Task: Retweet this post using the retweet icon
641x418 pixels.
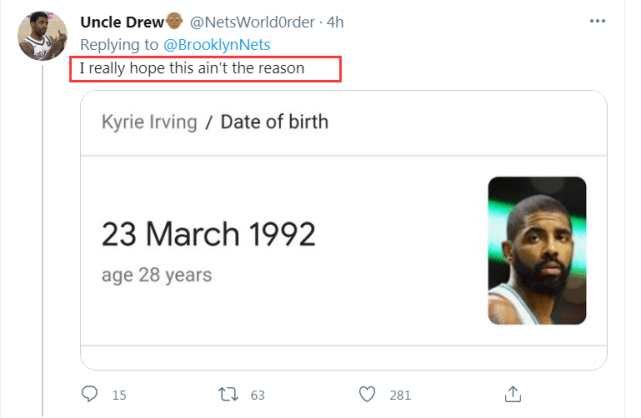Action: [x=230, y=394]
